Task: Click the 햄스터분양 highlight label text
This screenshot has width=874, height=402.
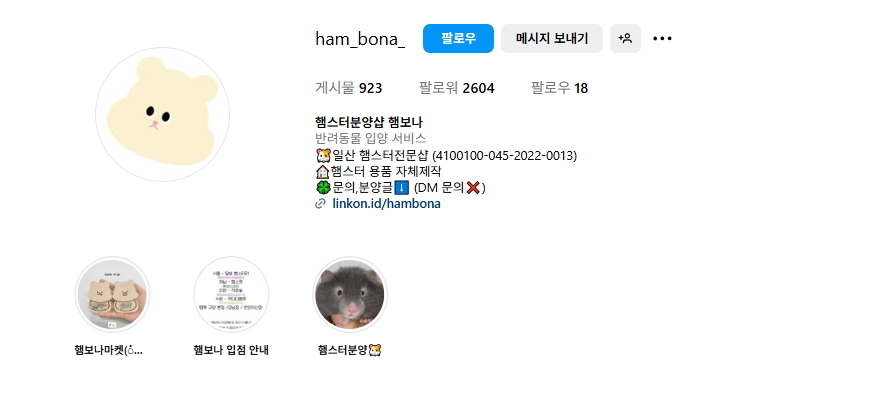Action: pyautogui.click(x=349, y=350)
